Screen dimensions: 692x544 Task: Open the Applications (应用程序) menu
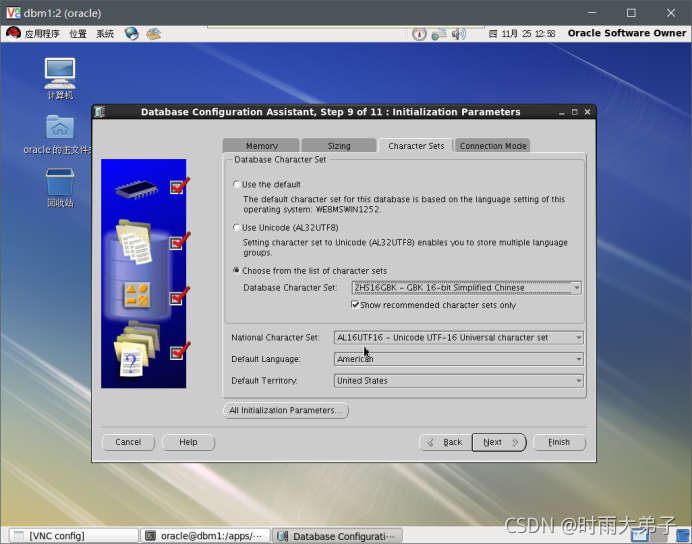42,34
